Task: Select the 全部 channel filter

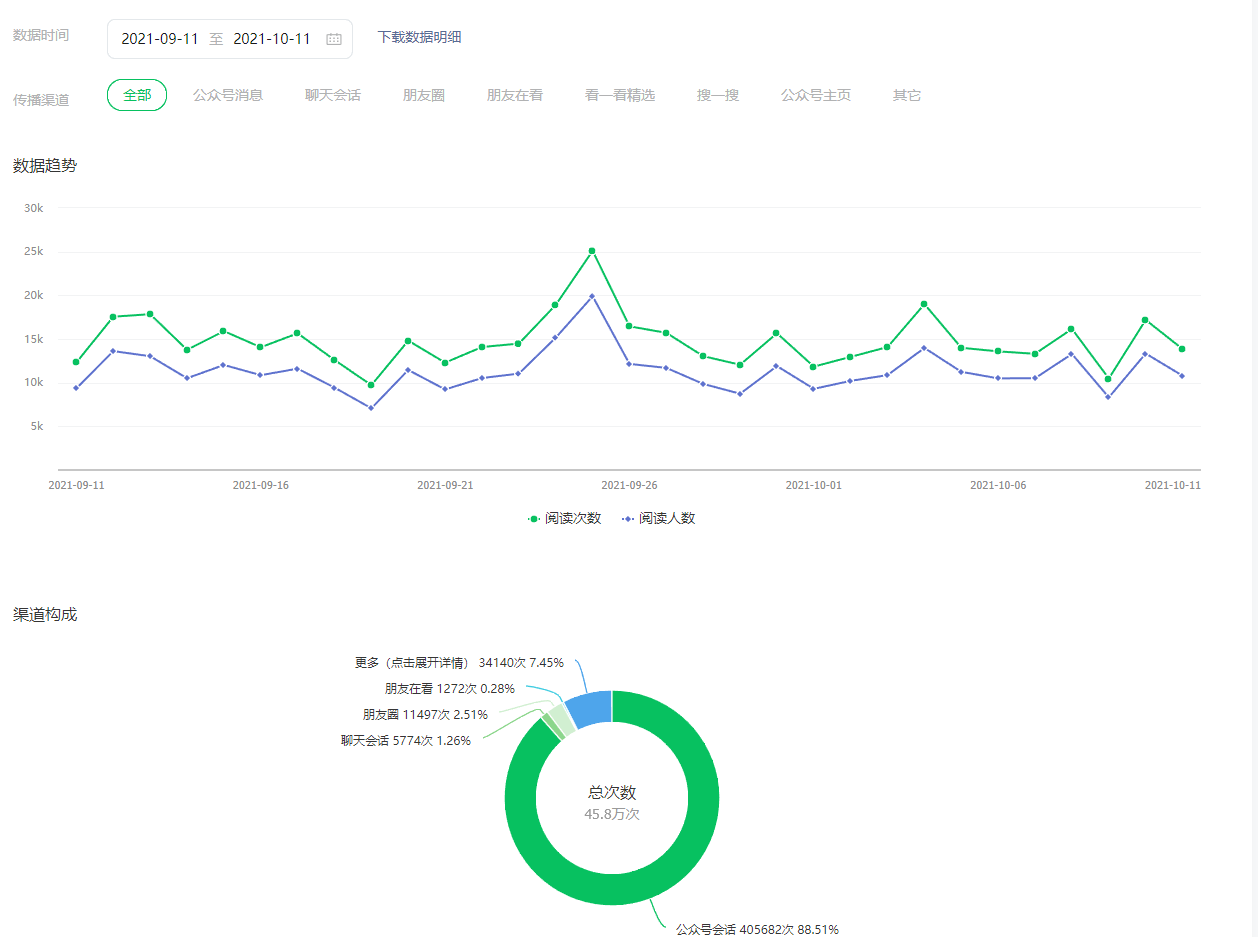Action: tap(137, 95)
